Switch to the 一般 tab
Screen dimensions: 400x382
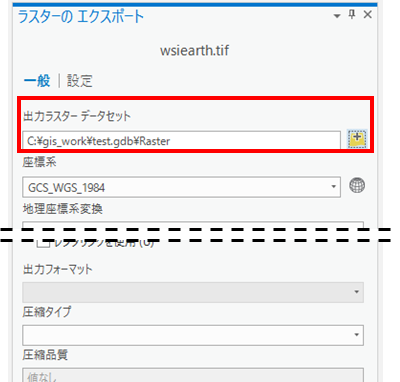point(37,81)
